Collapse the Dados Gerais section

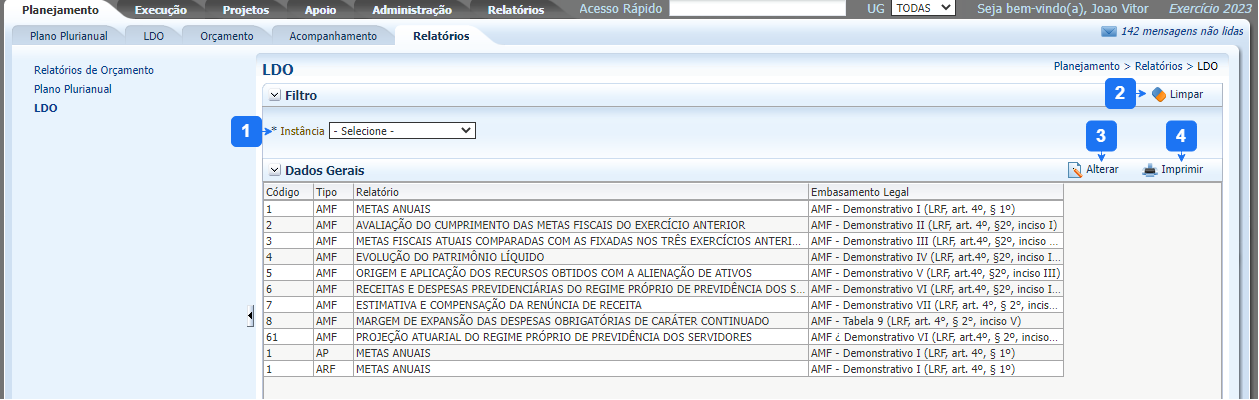click(x=274, y=170)
